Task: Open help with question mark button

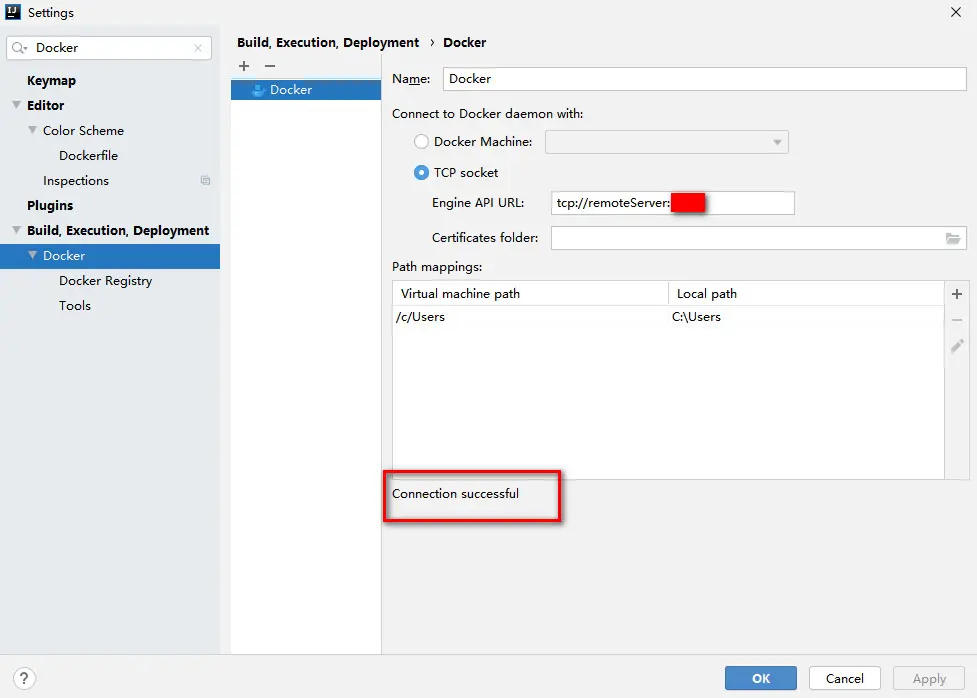Action: [24, 678]
